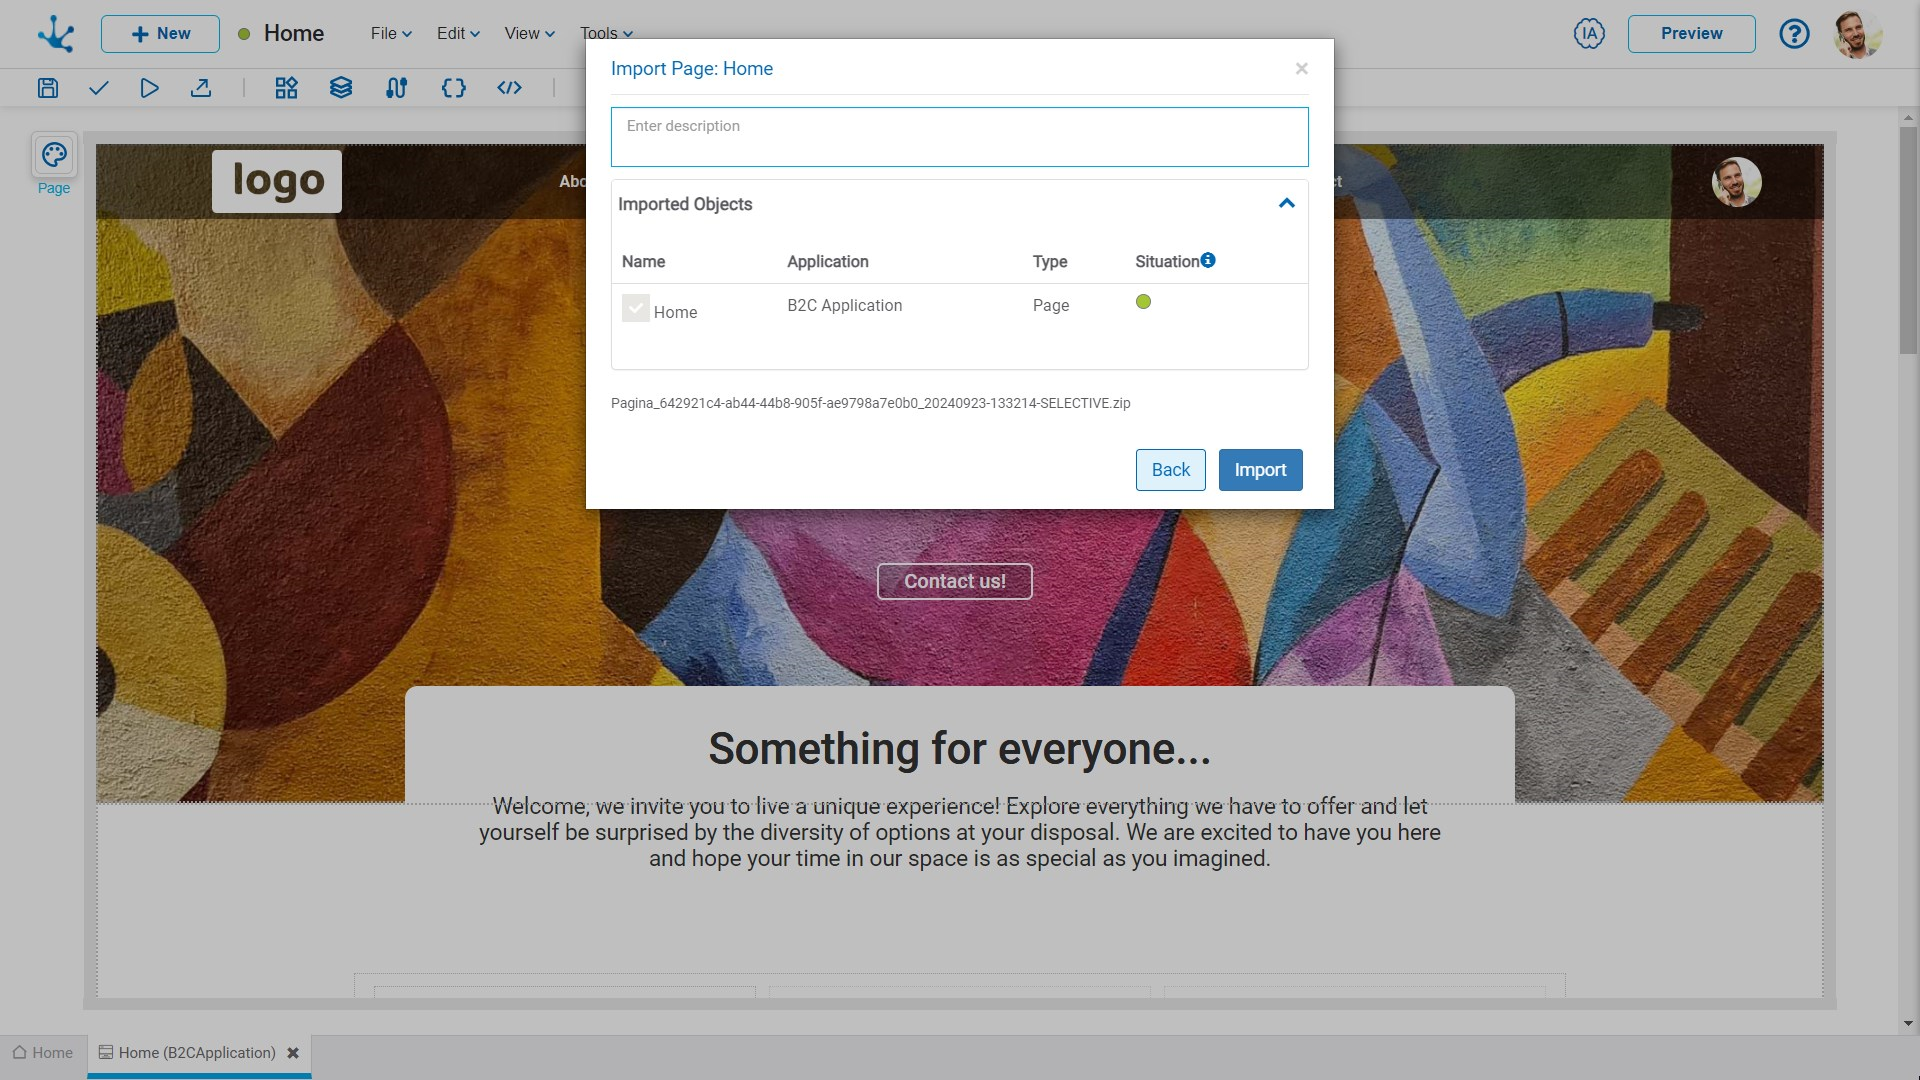Click the IA assistant icon

(x=1588, y=34)
